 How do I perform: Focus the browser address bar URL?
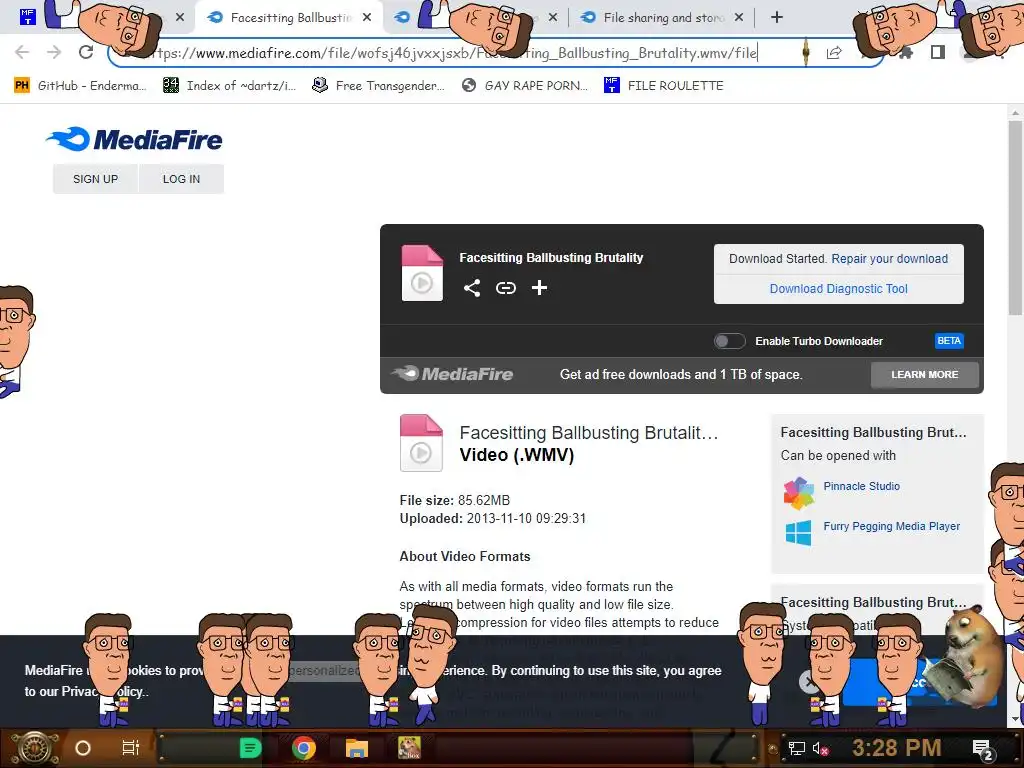tap(451, 53)
